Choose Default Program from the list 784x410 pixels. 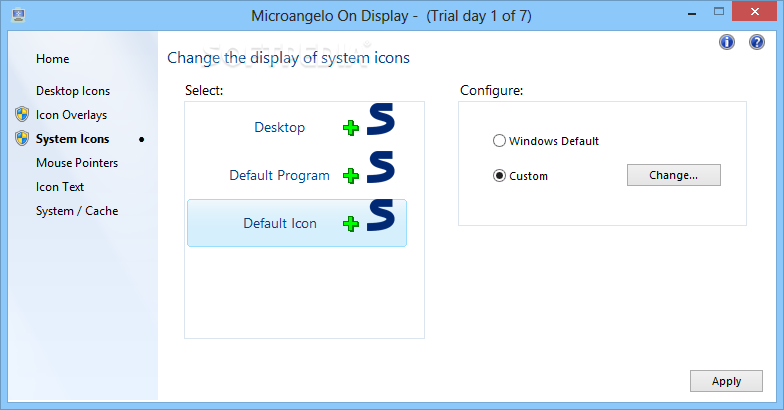pyautogui.click(x=279, y=175)
